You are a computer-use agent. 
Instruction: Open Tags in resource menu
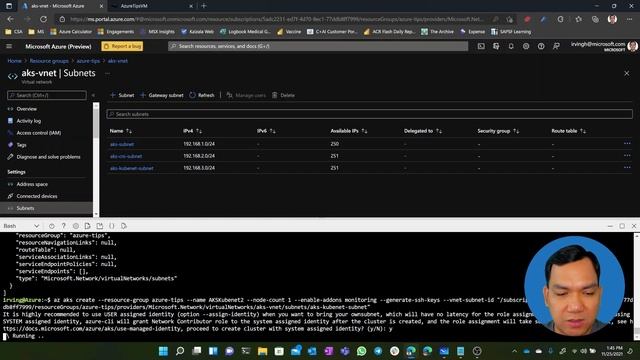click(x=21, y=145)
